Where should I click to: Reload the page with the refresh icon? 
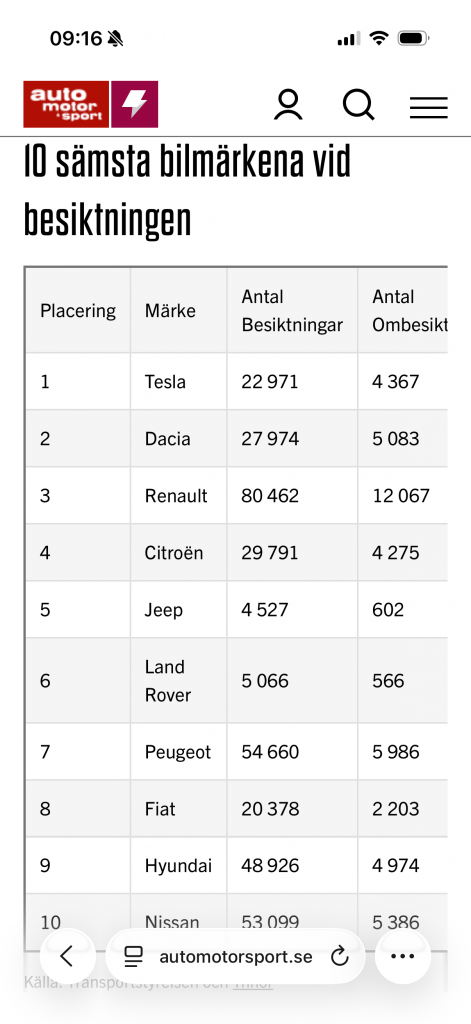point(340,957)
